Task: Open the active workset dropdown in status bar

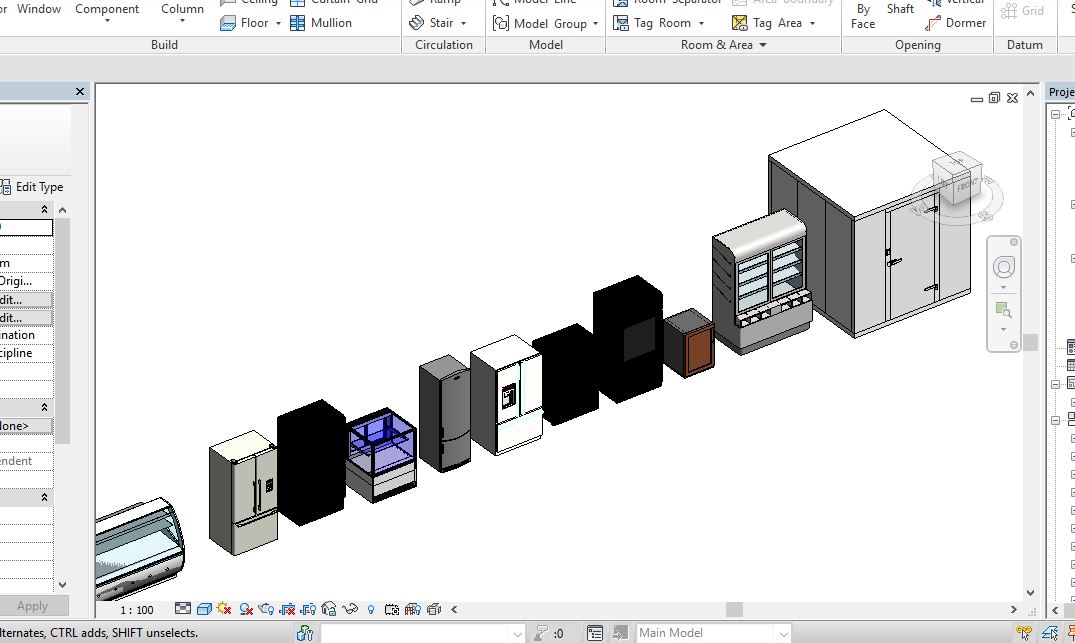Action: [x=518, y=633]
